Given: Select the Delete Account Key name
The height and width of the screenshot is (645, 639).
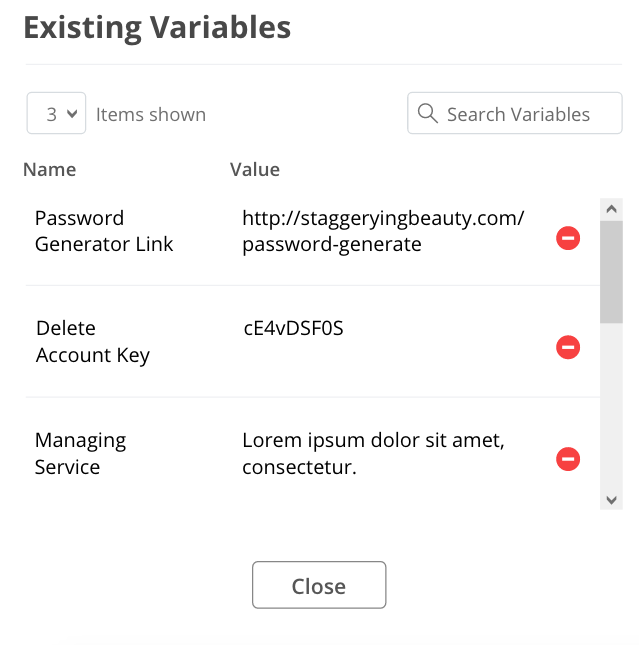Looking at the screenshot, I should pos(93,342).
